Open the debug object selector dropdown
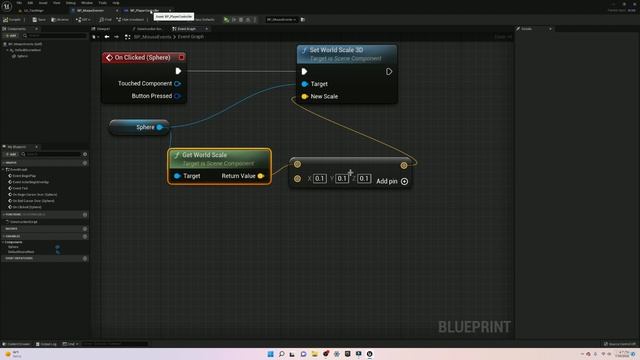This screenshot has width=640, height=360. [282, 20]
